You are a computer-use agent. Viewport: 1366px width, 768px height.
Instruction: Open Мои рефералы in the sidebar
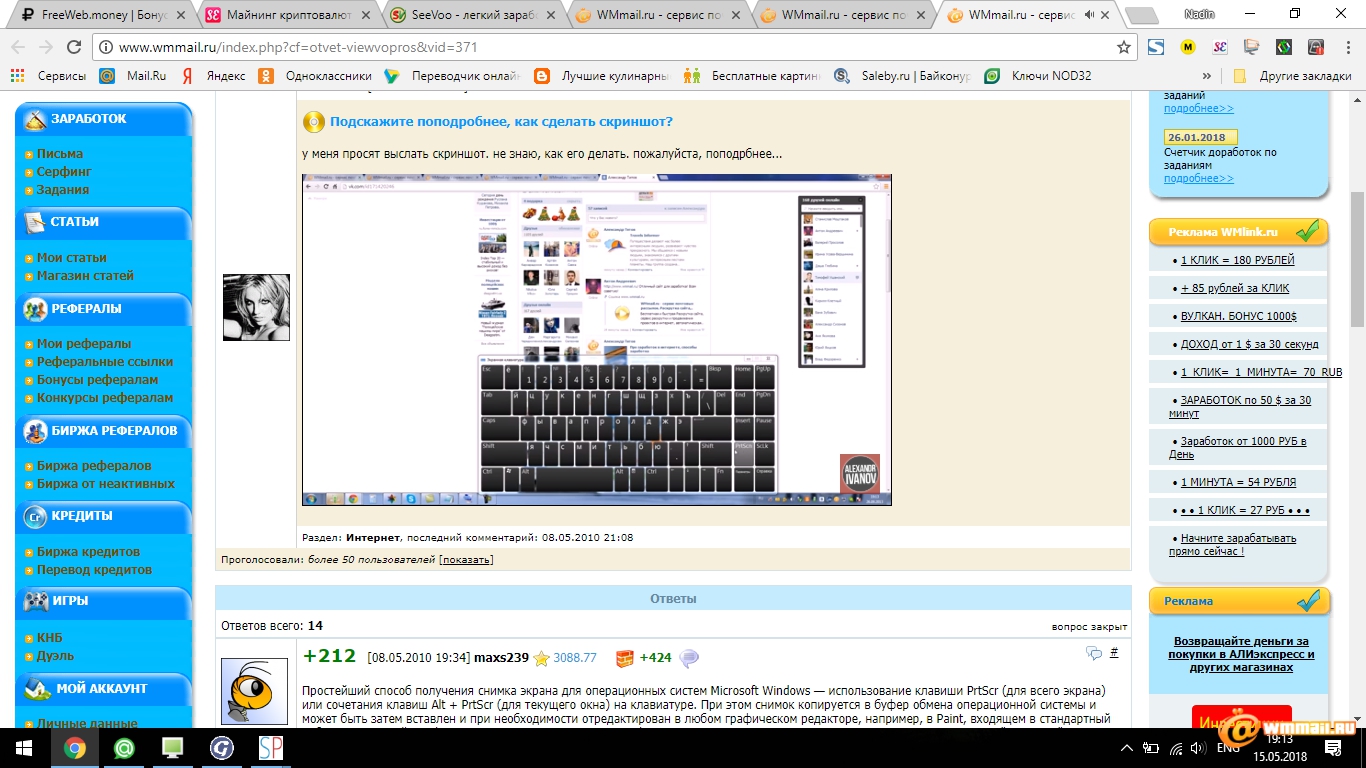(84, 344)
